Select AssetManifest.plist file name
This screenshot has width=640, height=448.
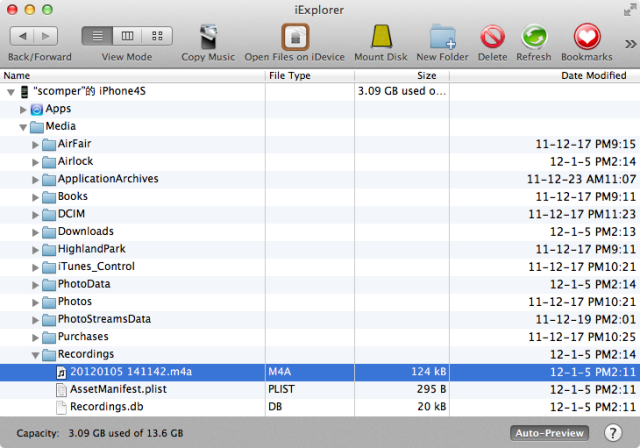click(118, 389)
